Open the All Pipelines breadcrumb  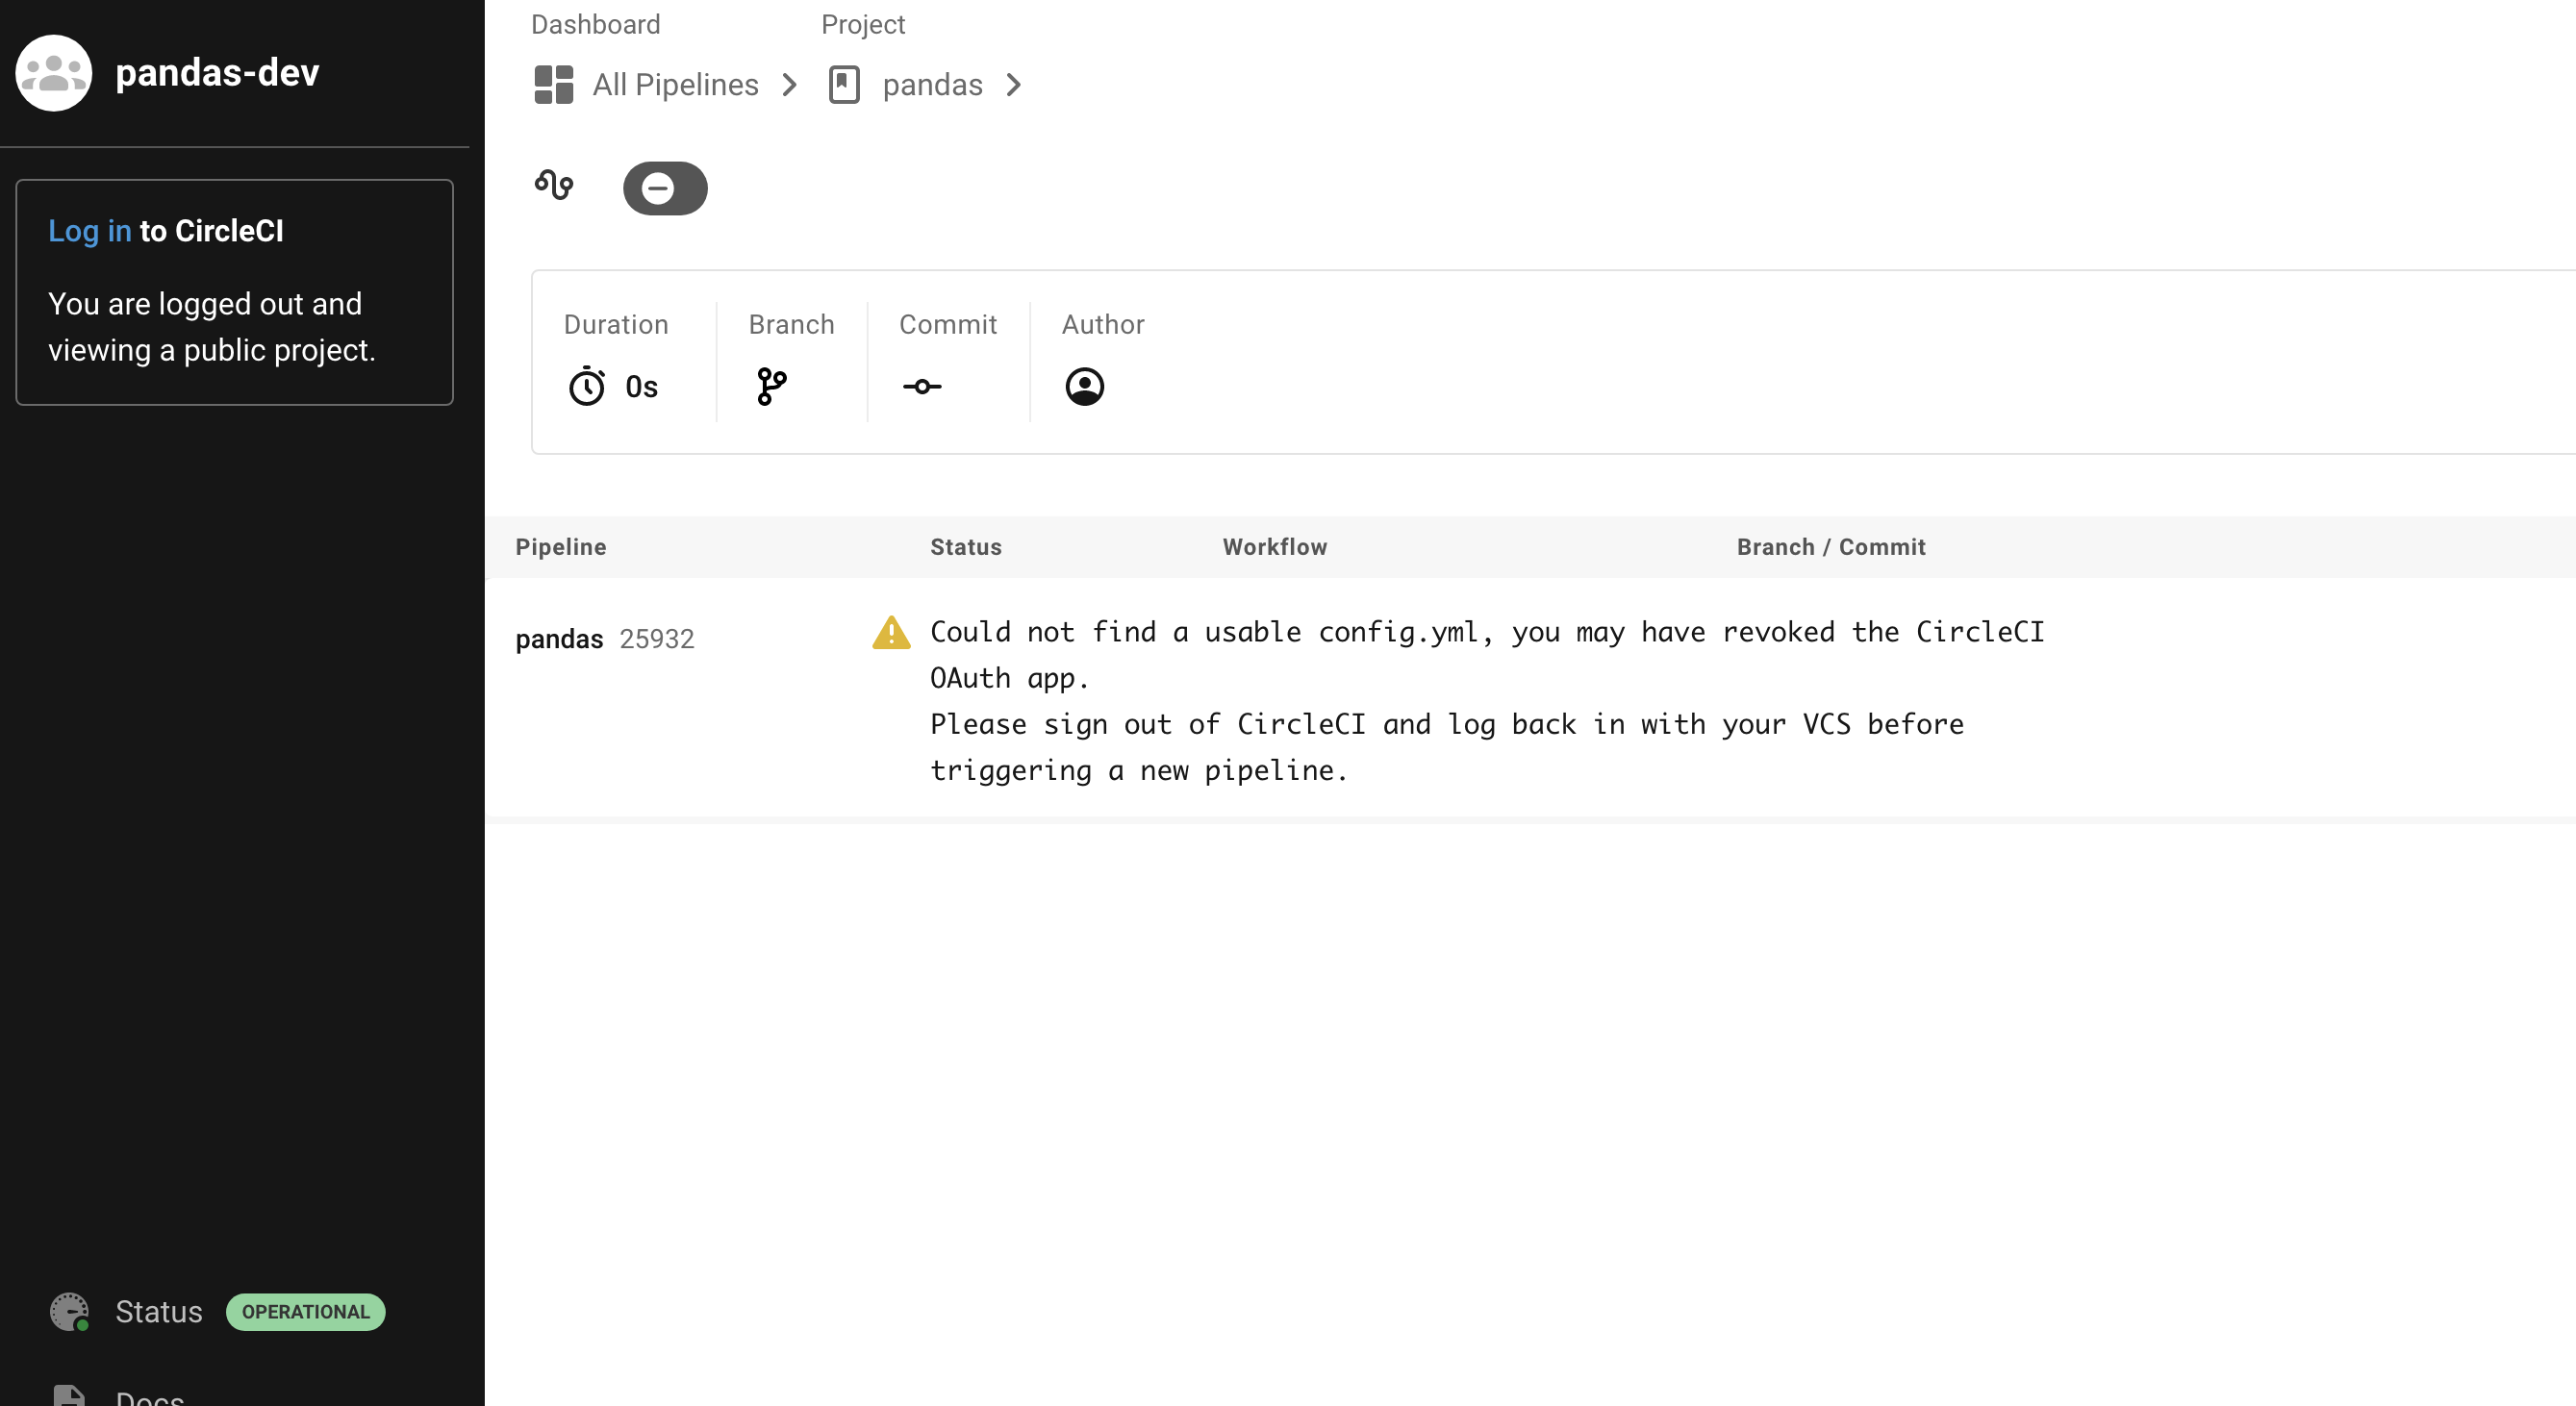pos(675,85)
